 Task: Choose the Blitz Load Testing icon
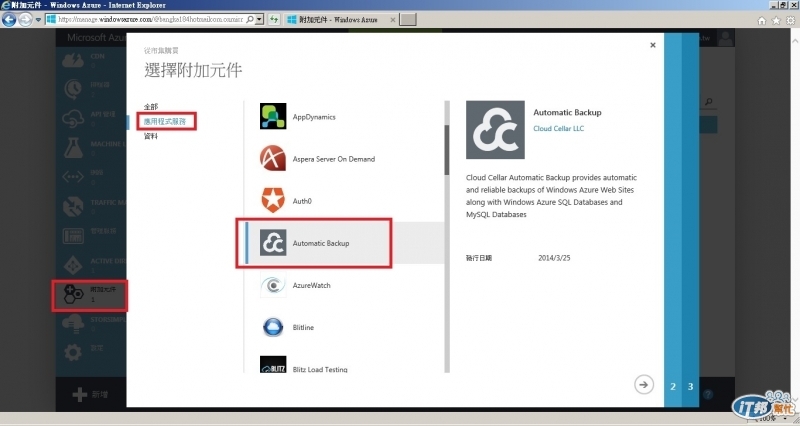(x=273, y=364)
